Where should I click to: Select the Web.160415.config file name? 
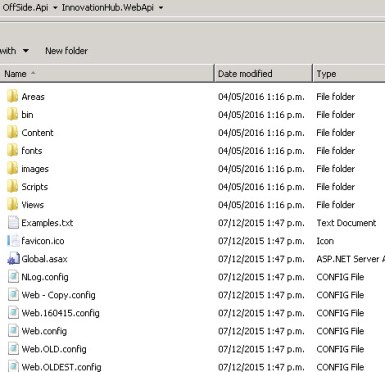pyautogui.click(x=60, y=313)
